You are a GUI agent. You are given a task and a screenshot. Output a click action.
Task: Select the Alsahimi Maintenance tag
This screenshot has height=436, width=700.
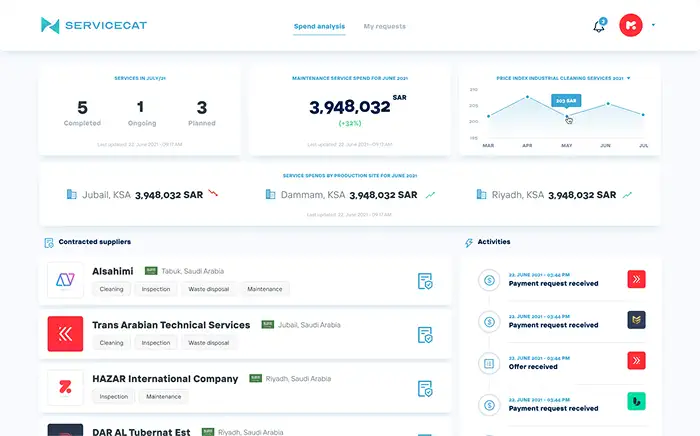click(265, 289)
